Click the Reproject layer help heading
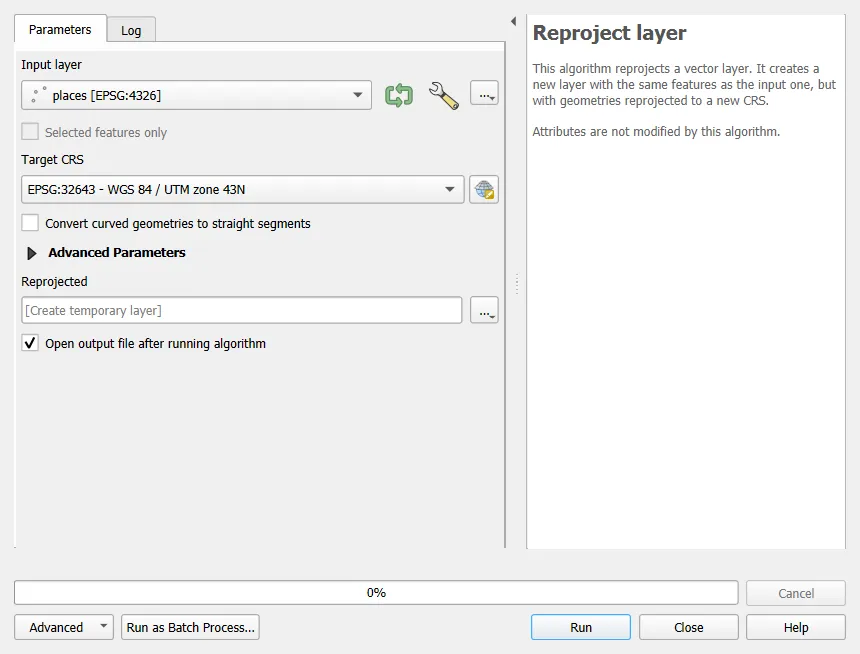The height and width of the screenshot is (654, 860). (609, 33)
